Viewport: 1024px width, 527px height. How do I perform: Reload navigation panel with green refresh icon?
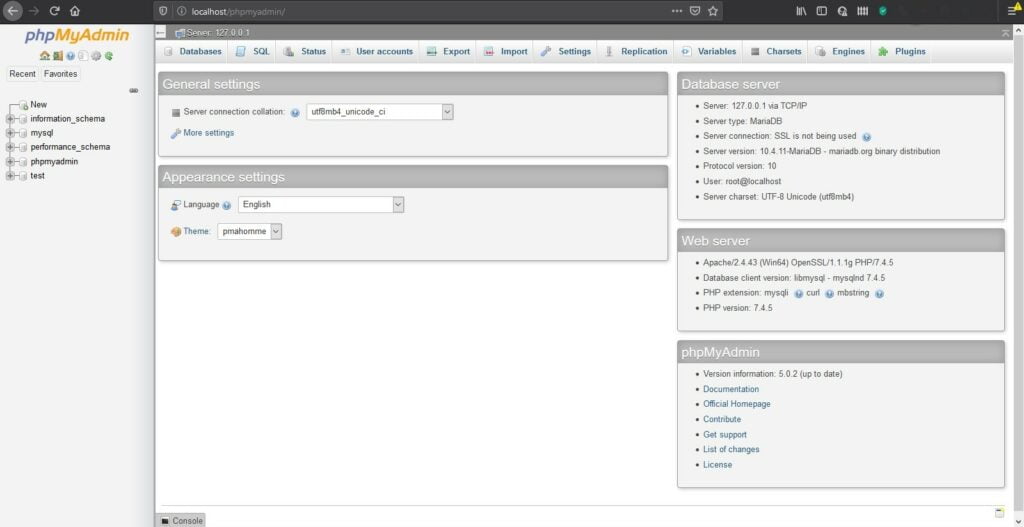click(108, 56)
